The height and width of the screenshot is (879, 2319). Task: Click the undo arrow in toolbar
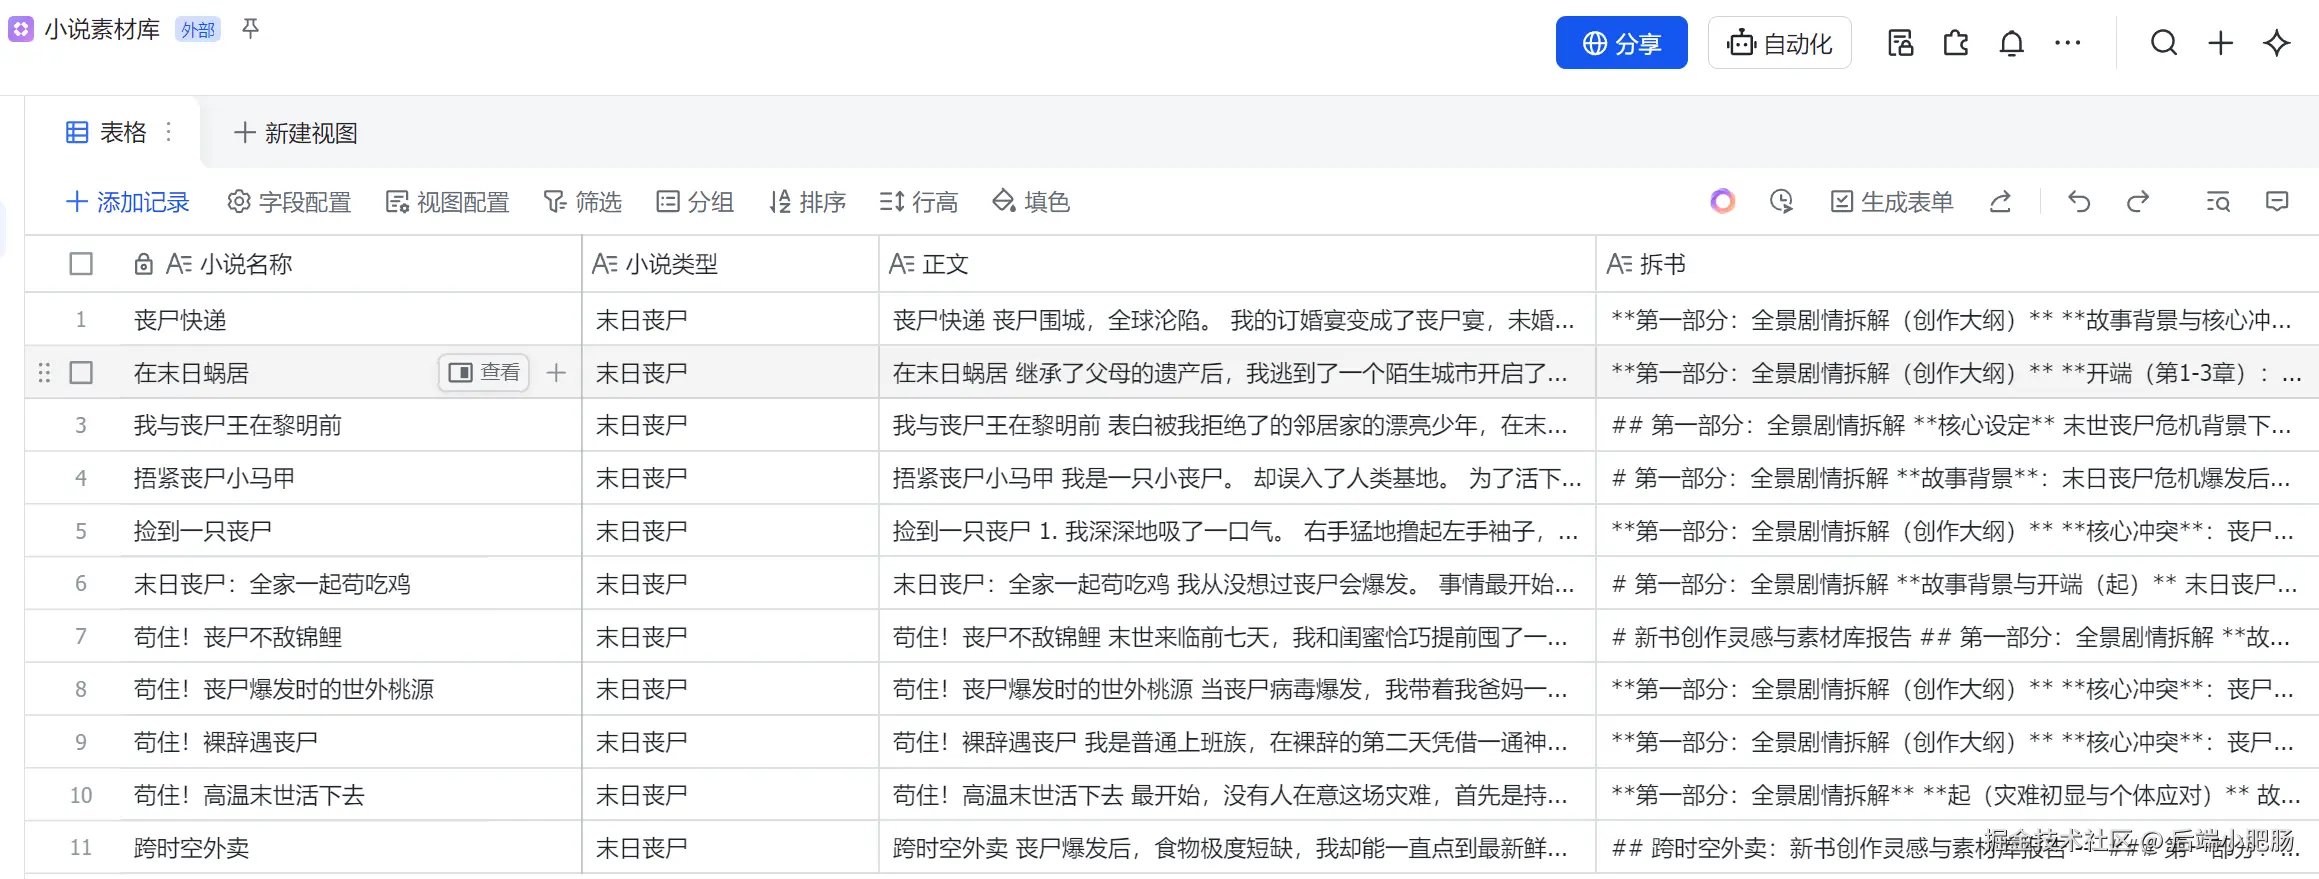2079,202
